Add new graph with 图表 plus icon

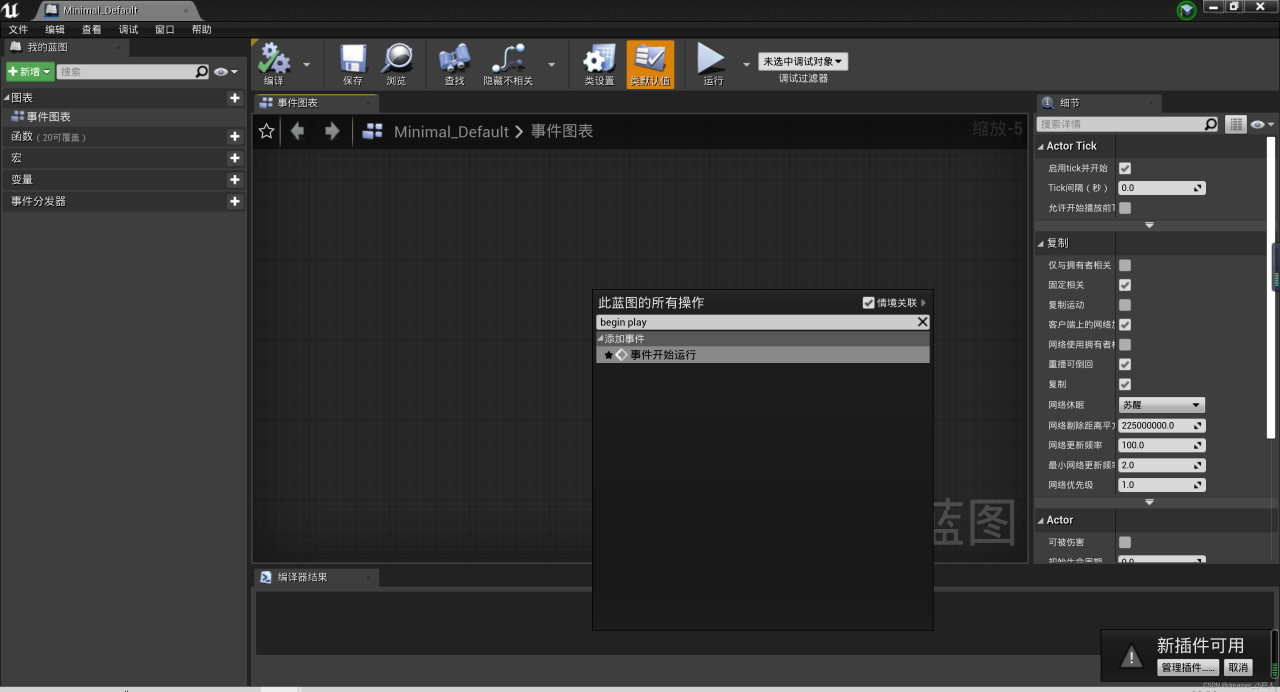235,98
